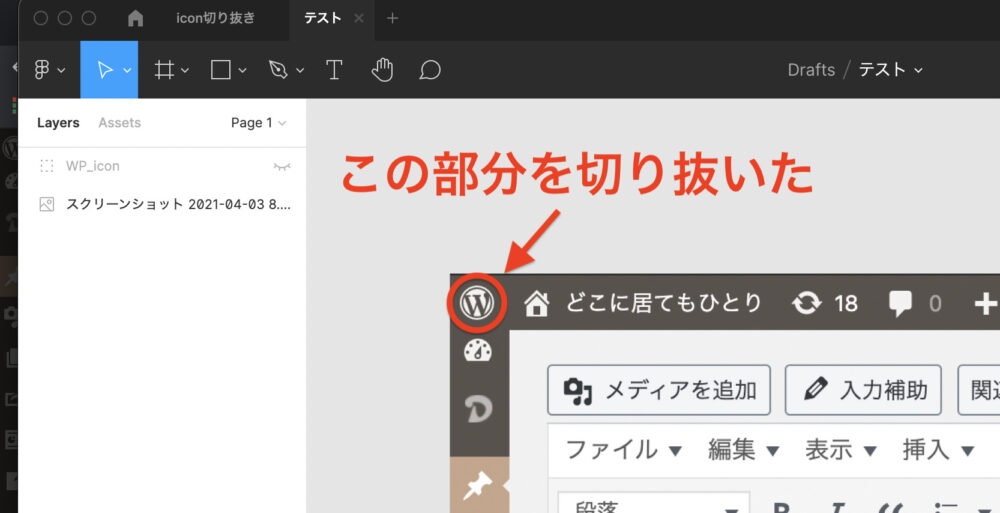The image size is (1000, 513).
Task: Select the Text tool
Action: coord(334,70)
